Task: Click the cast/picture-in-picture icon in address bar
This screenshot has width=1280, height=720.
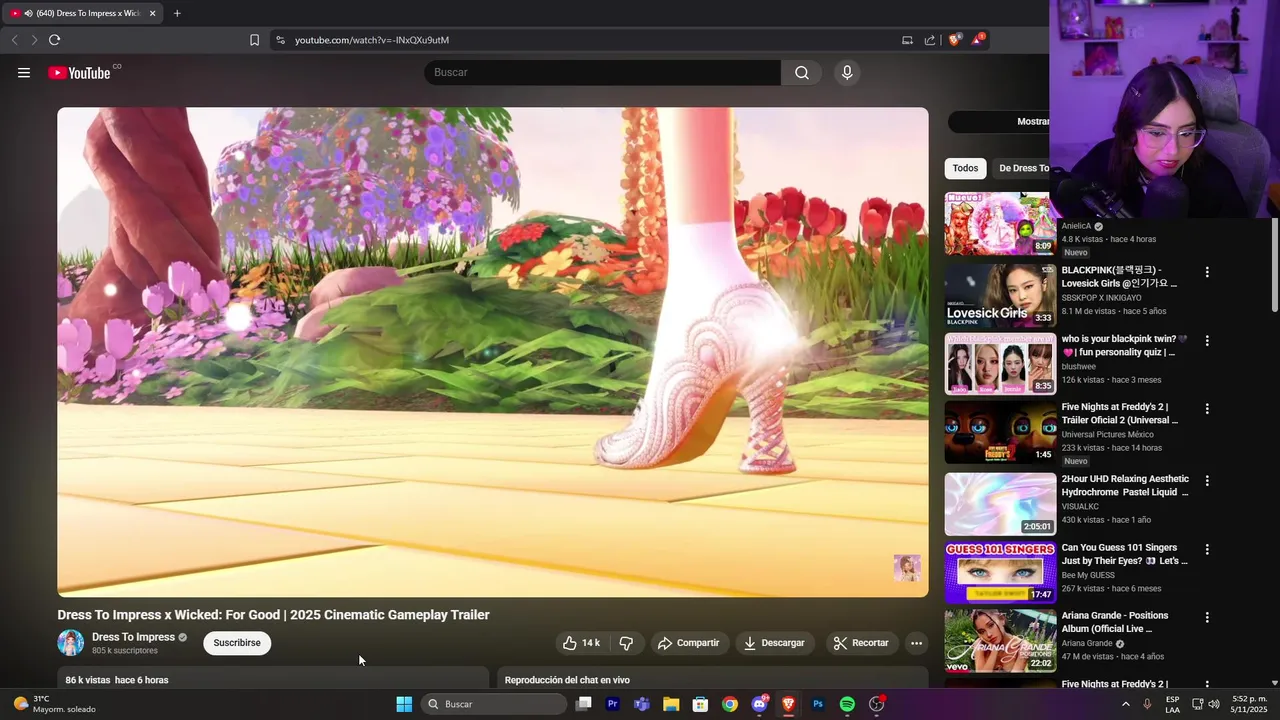Action: tap(907, 40)
